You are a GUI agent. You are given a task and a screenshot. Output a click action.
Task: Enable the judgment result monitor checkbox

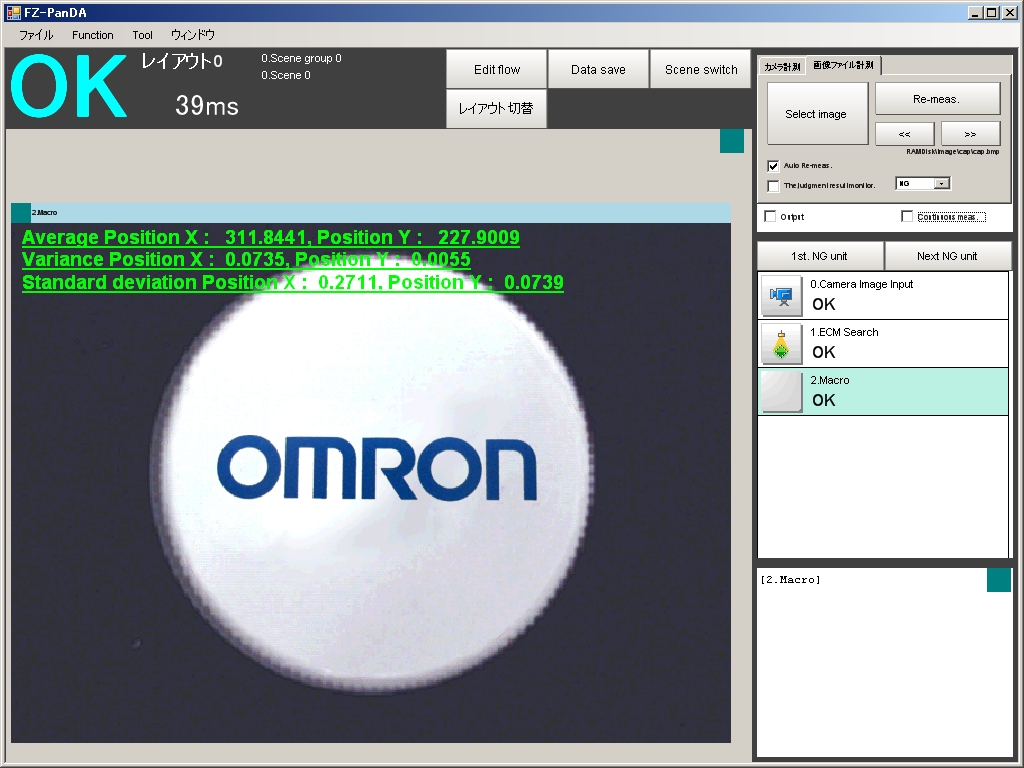click(773, 186)
